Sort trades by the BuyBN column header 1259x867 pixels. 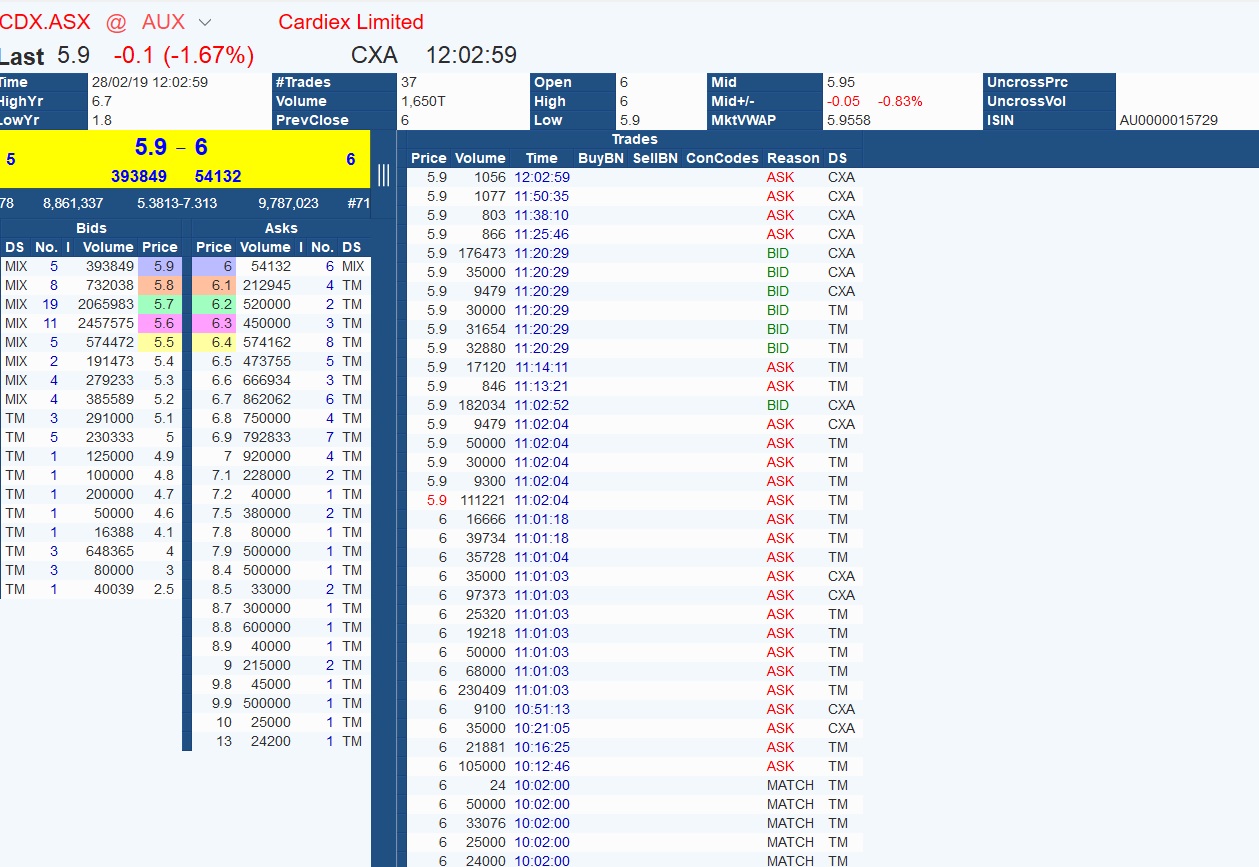click(x=601, y=158)
